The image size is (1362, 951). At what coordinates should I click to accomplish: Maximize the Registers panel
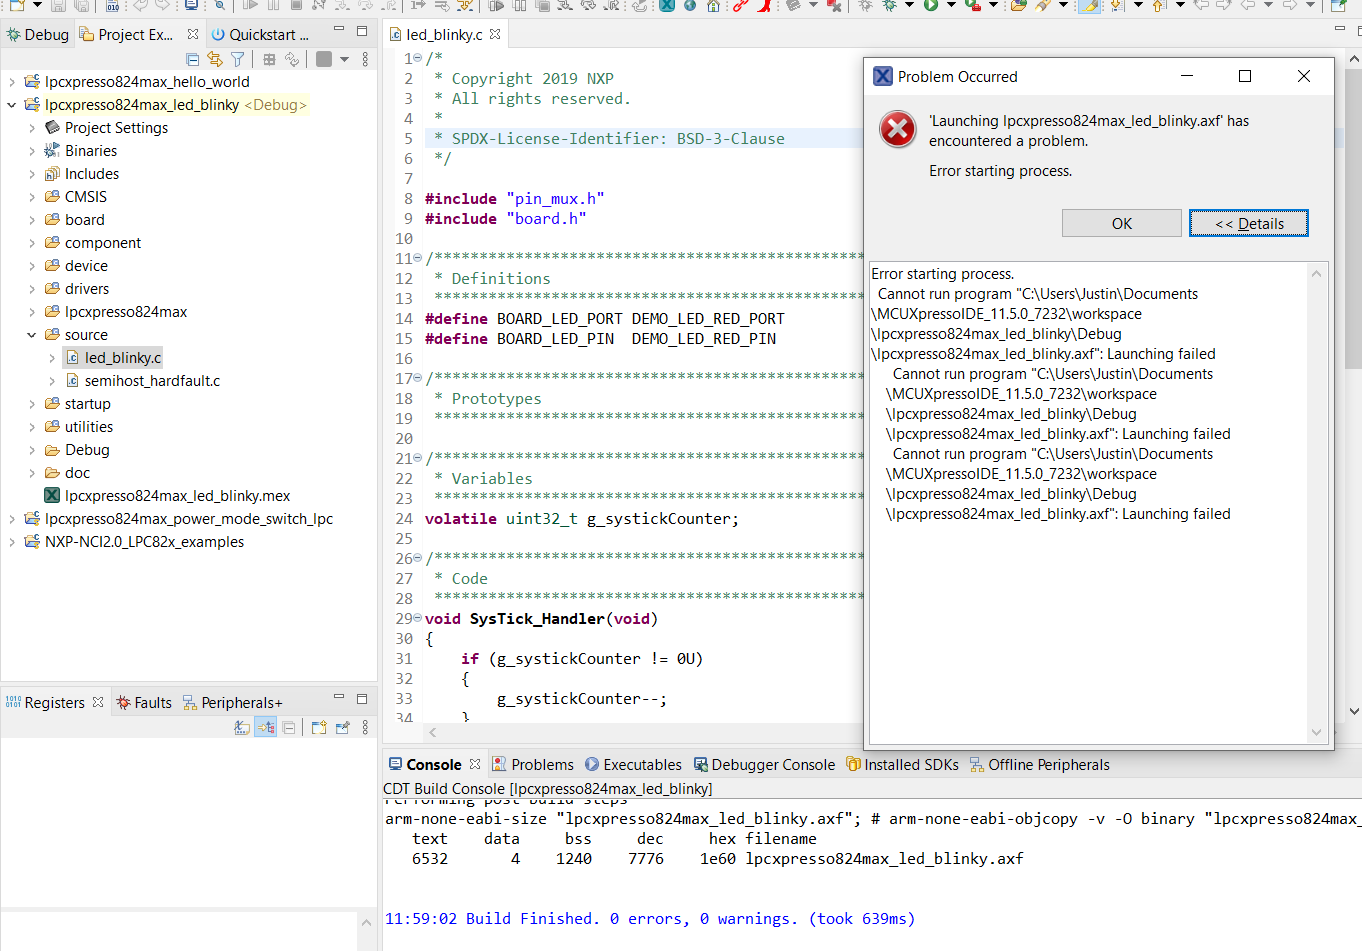(x=362, y=699)
